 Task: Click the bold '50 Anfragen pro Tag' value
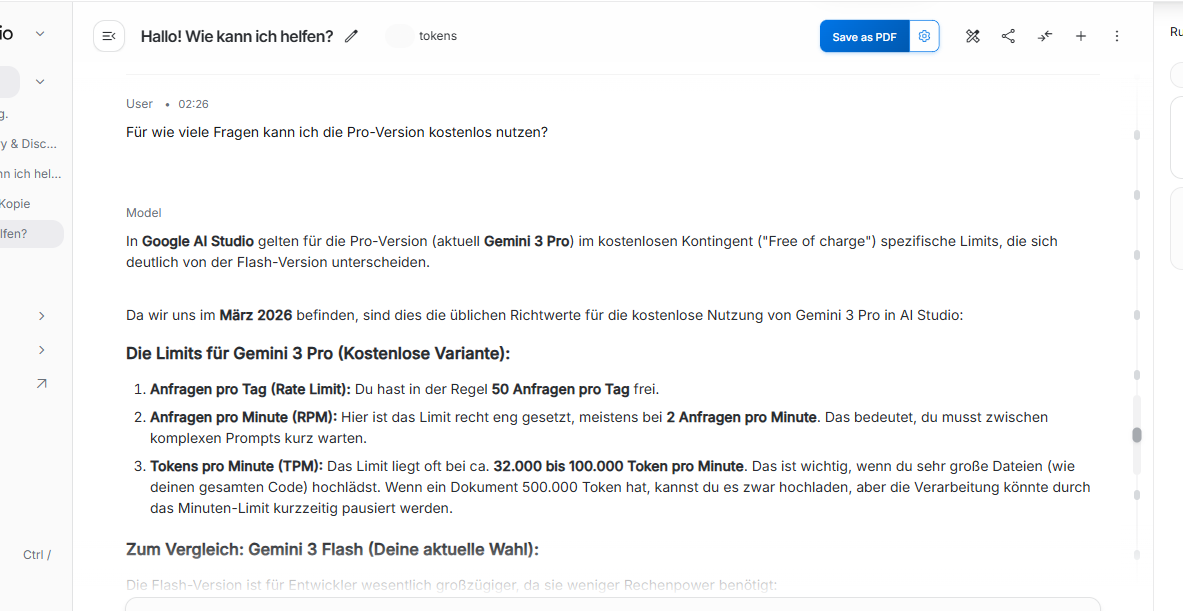click(x=561, y=389)
